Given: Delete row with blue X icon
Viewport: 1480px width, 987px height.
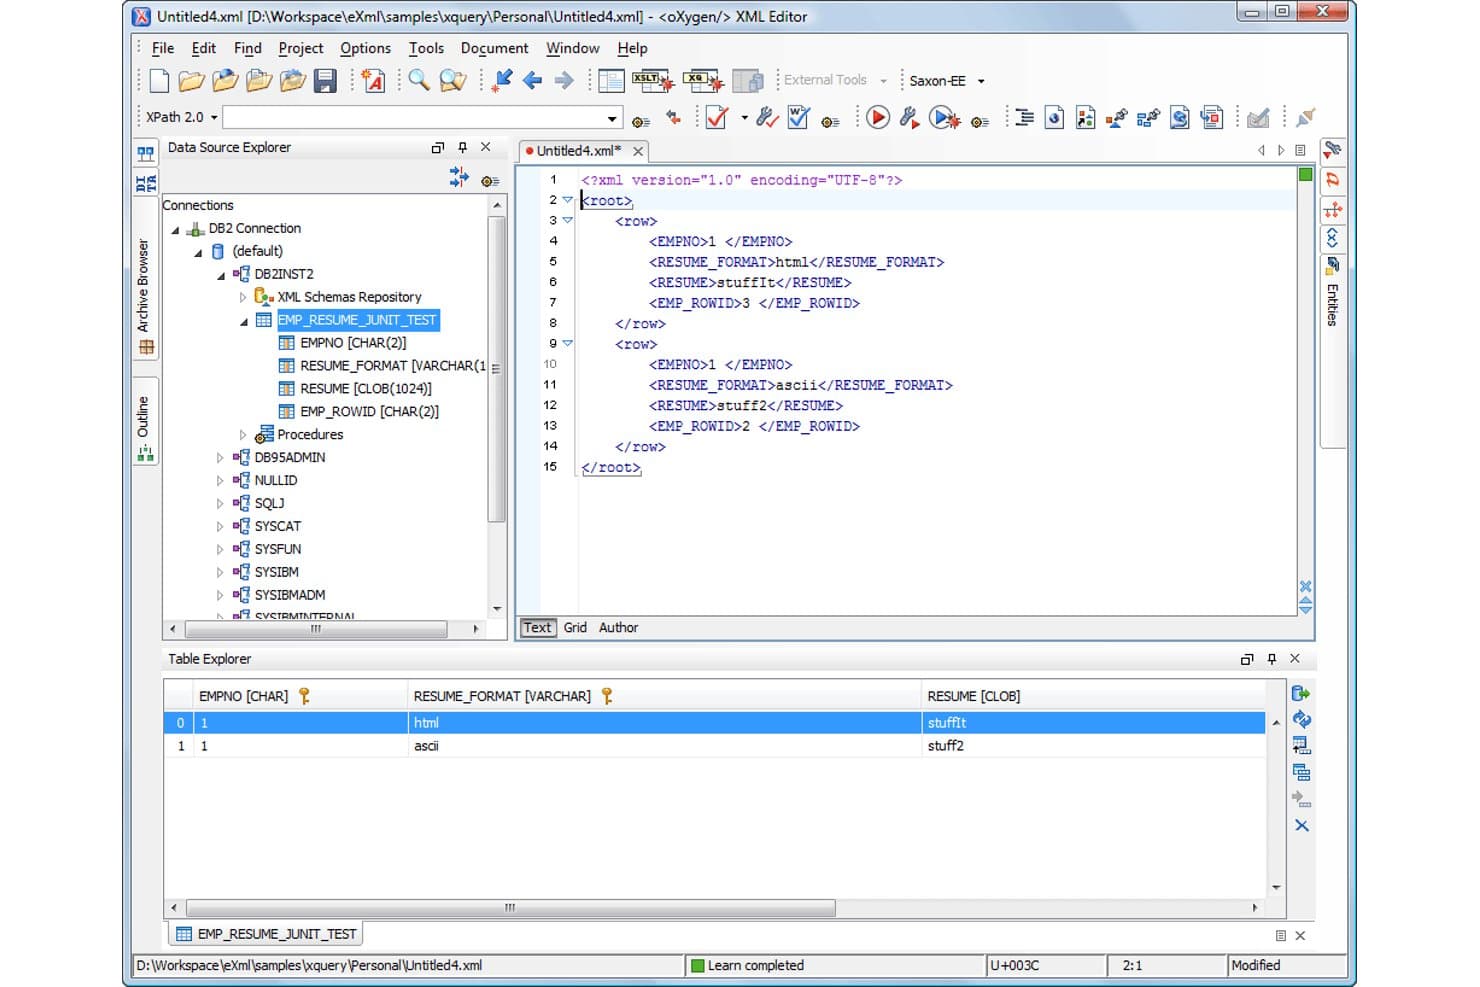Looking at the screenshot, I should pos(1301,826).
